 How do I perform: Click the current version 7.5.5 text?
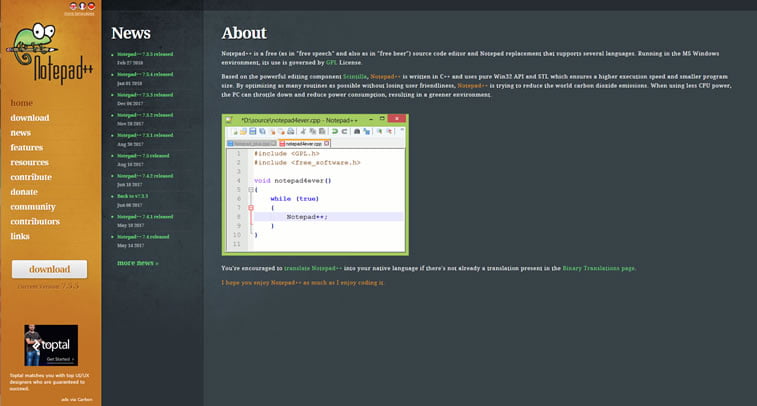click(x=48, y=286)
